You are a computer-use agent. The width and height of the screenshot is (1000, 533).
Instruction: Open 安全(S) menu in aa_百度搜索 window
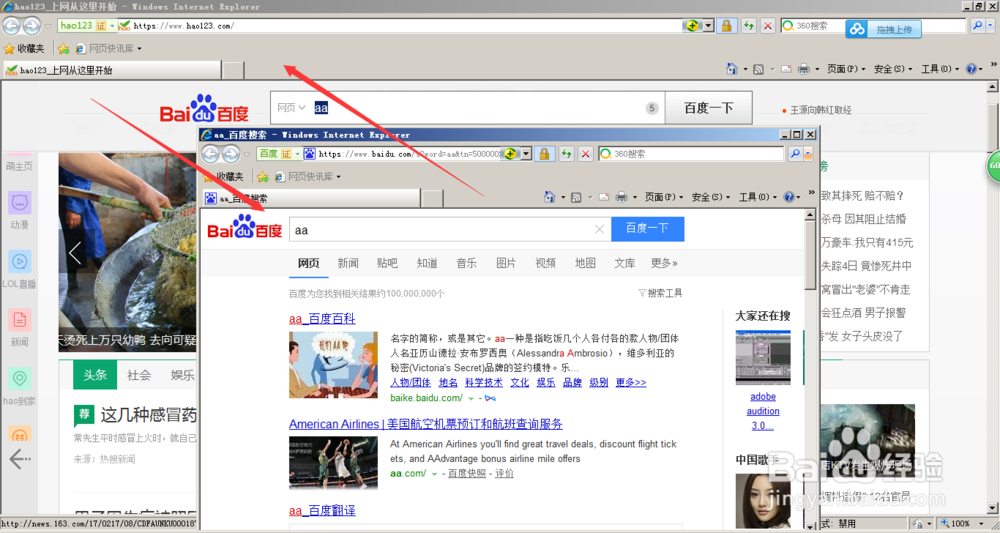coord(710,197)
